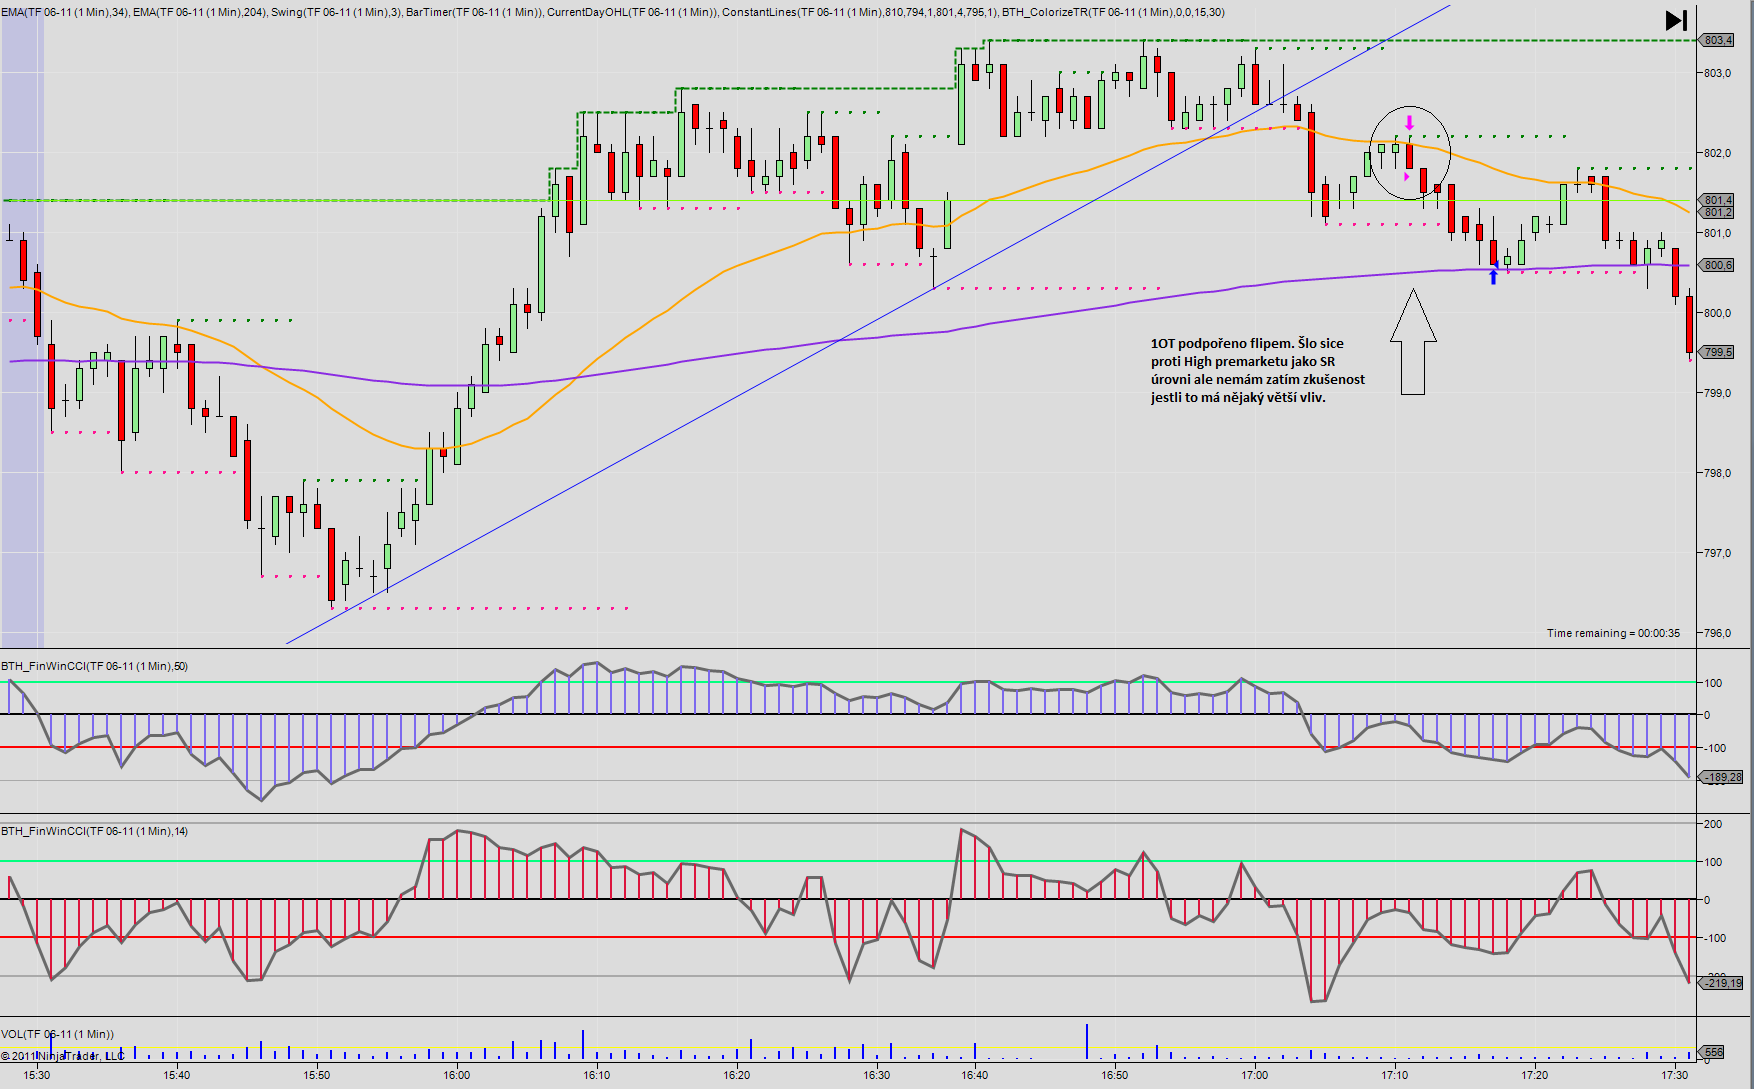
Task: Click the 16:40 time axis label
Action: [975, 1075]
